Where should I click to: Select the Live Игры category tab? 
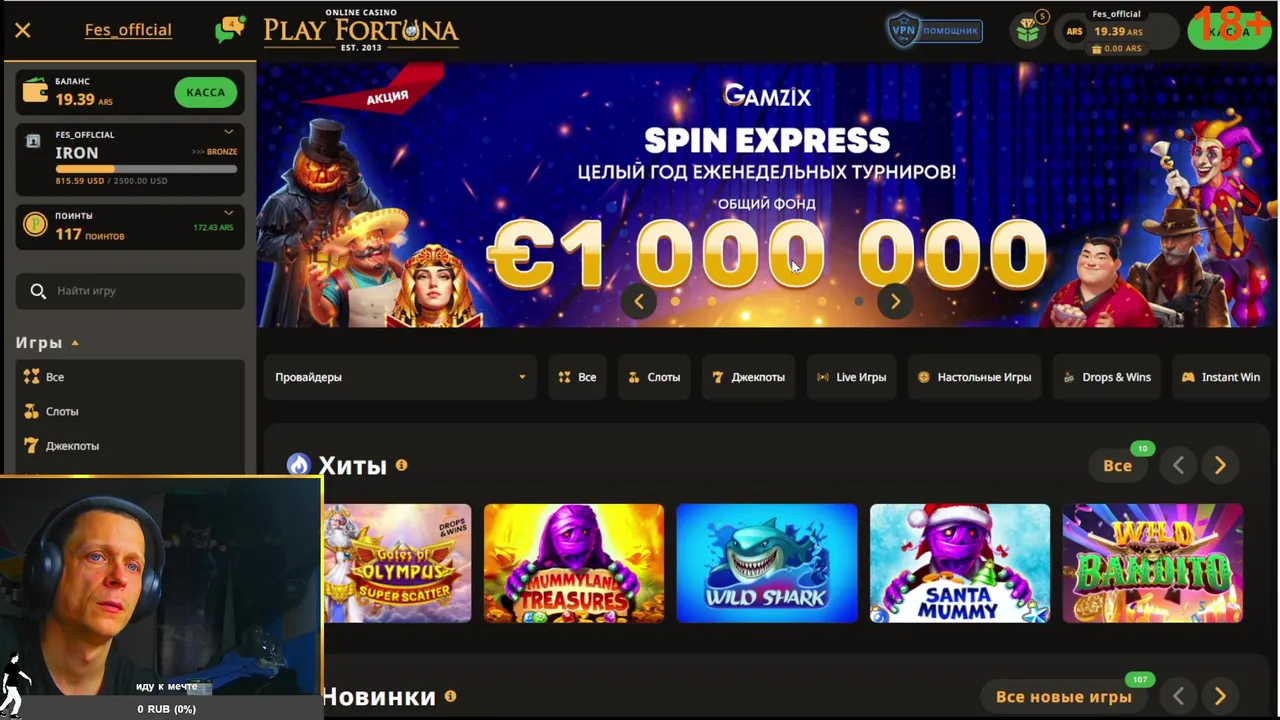tap(852, 377)
